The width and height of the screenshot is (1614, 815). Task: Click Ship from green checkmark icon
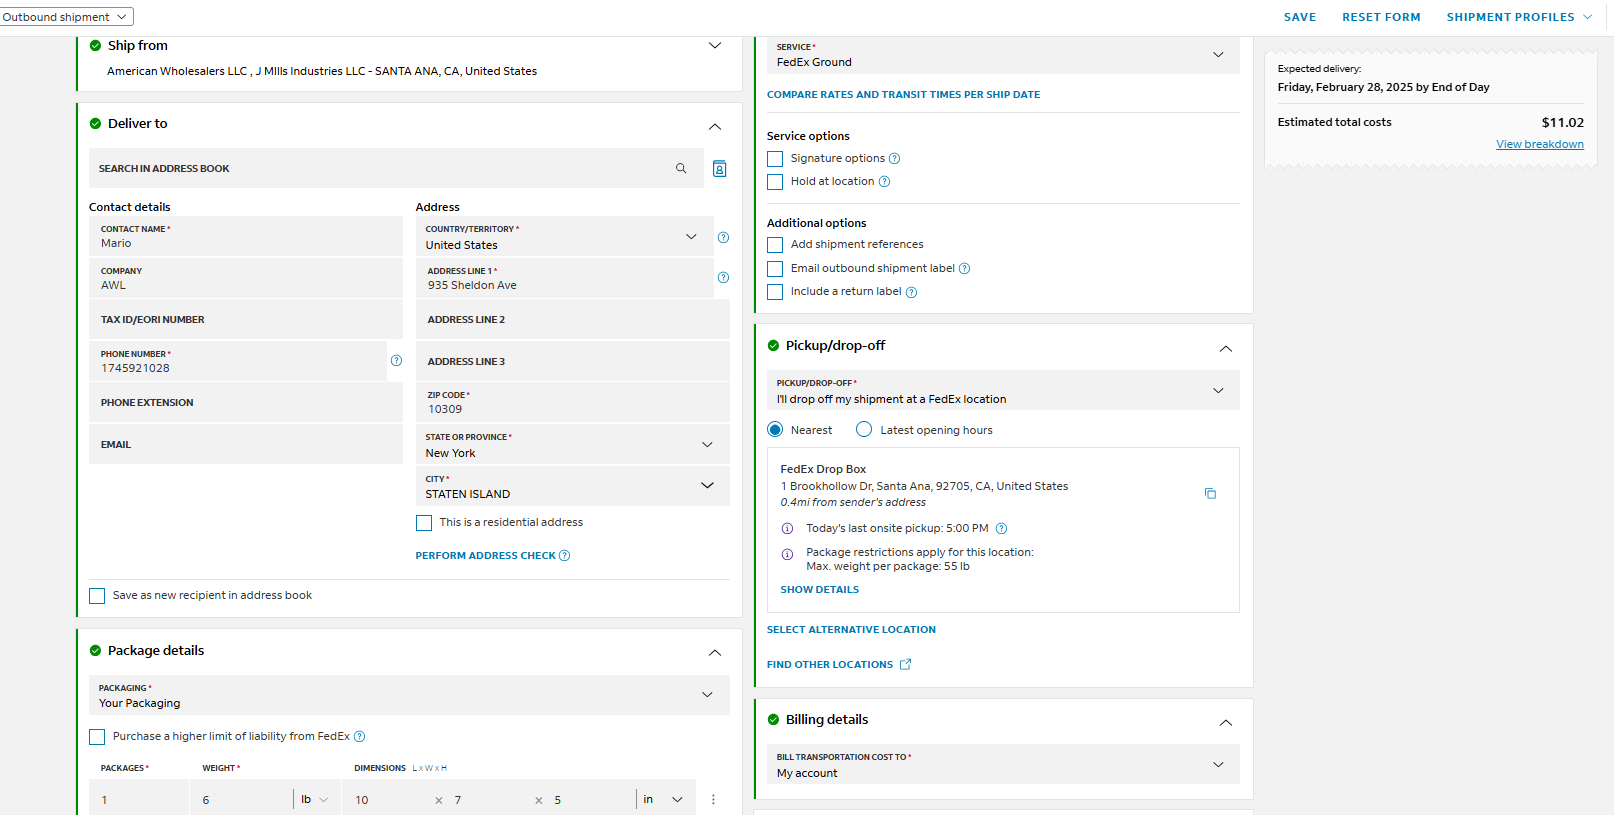[96, 46]
